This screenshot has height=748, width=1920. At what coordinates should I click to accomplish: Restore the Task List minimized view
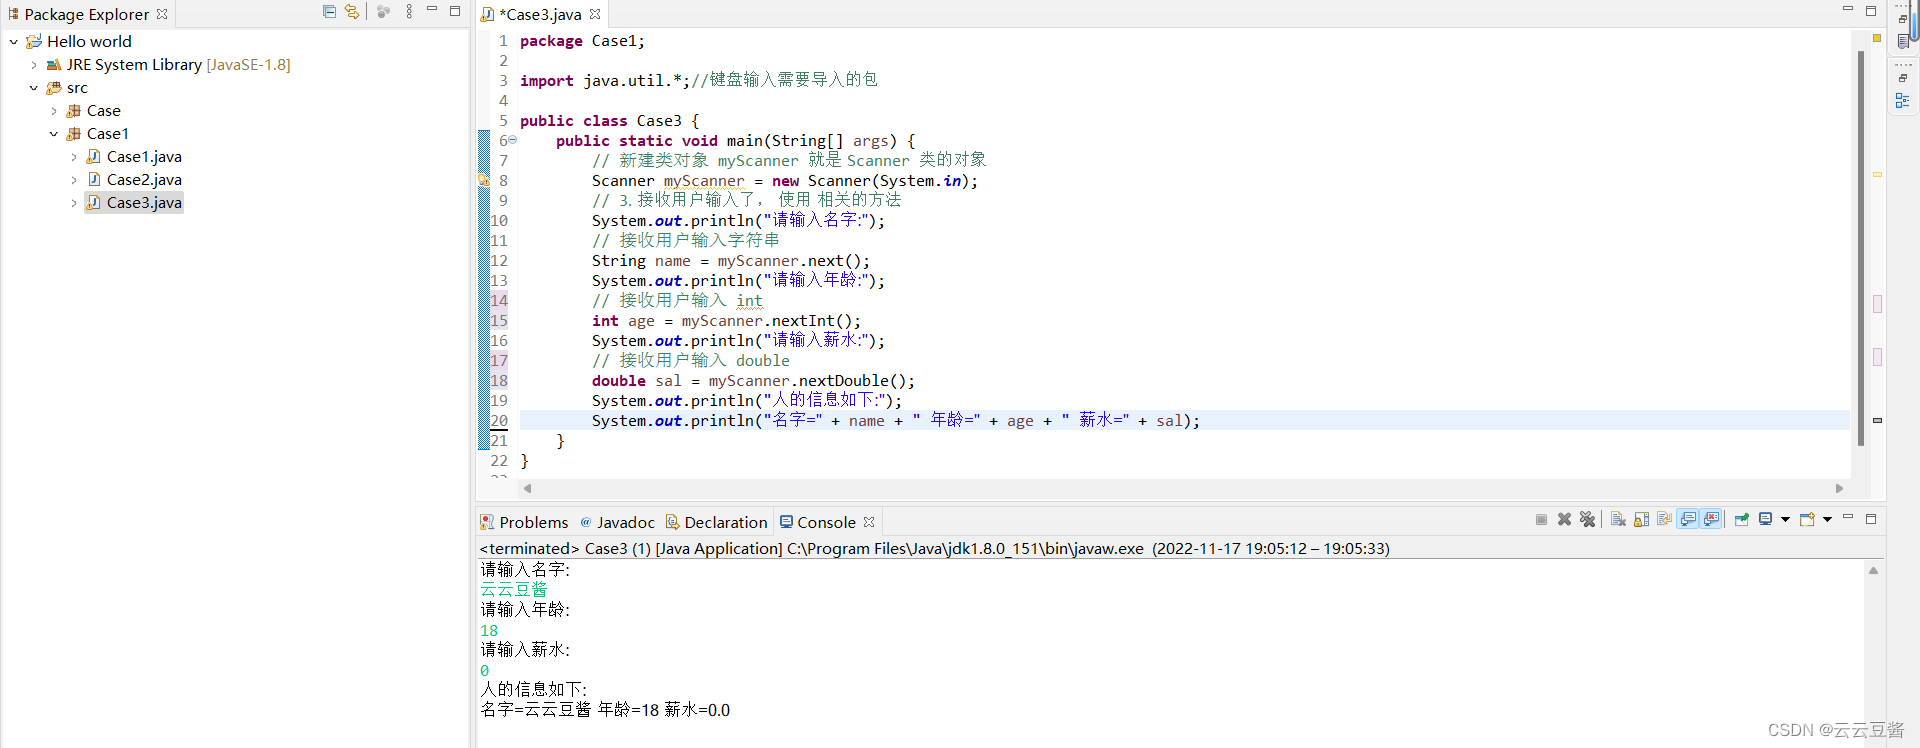point(1902,19)
